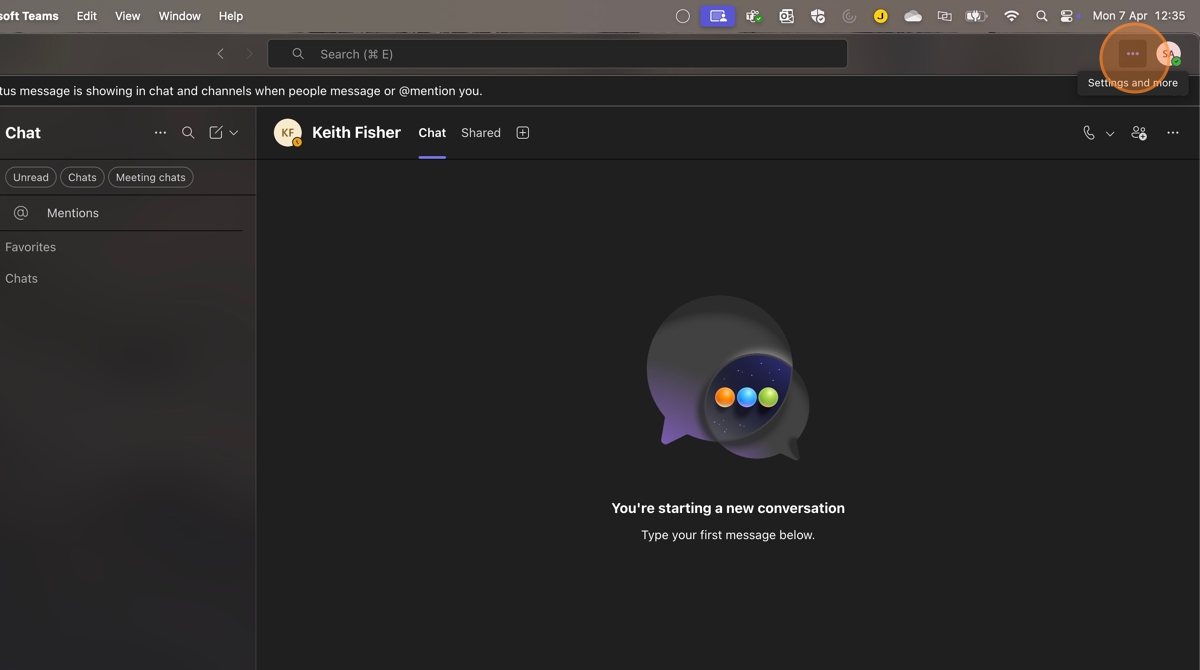Click the Keith Fisher name header

tap(356, 132)
